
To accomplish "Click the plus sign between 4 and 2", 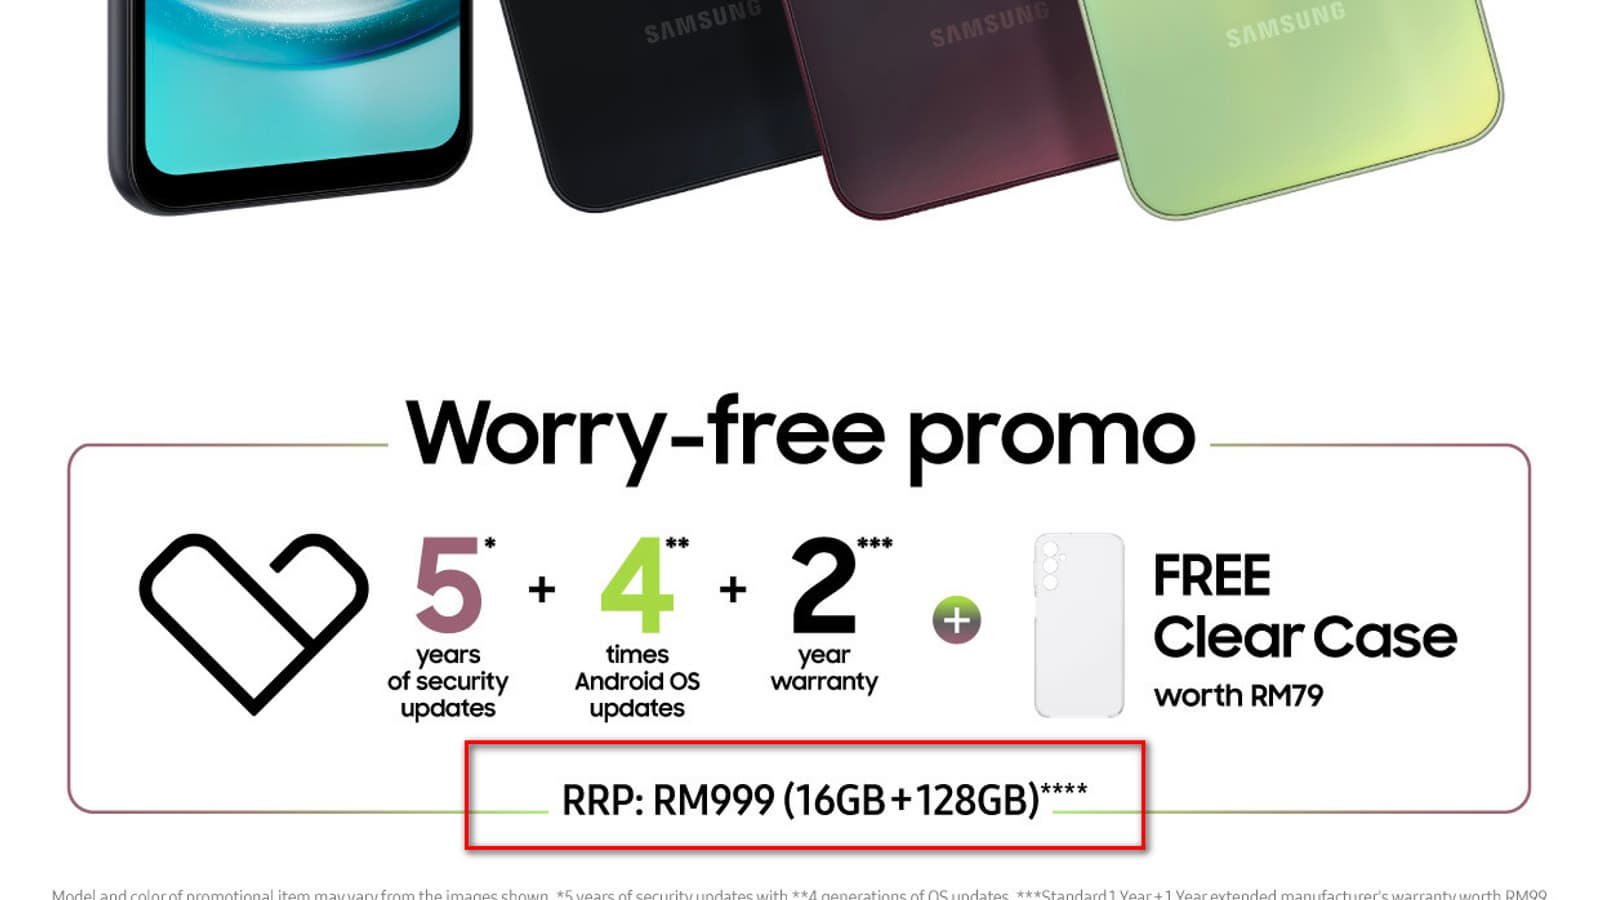I will click(733, 589).
